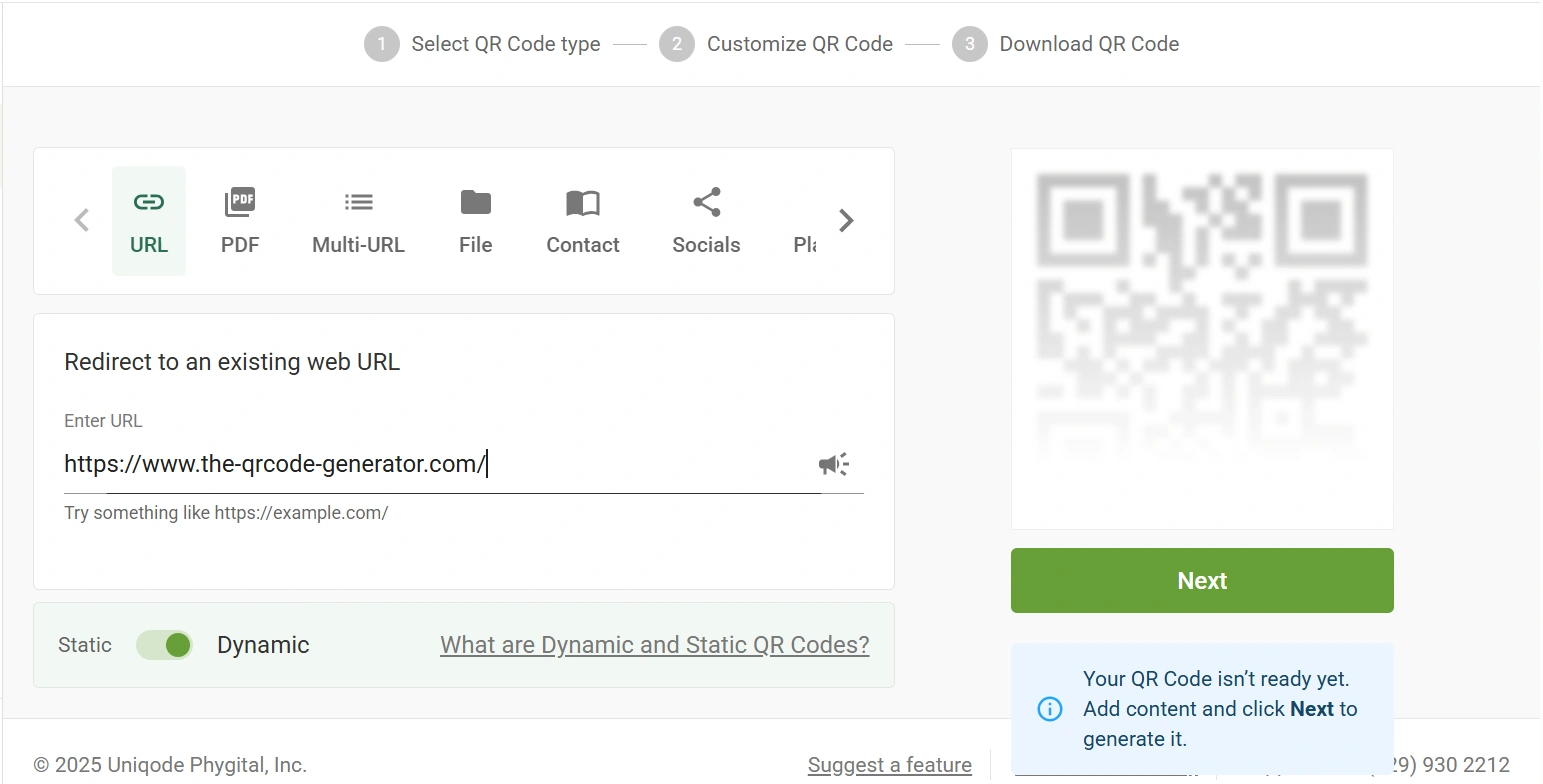The image size is (1543, 784).
Task: Toggle the Static/Dynamic switch
Action: pyautogui.click(x=165, y=645)
